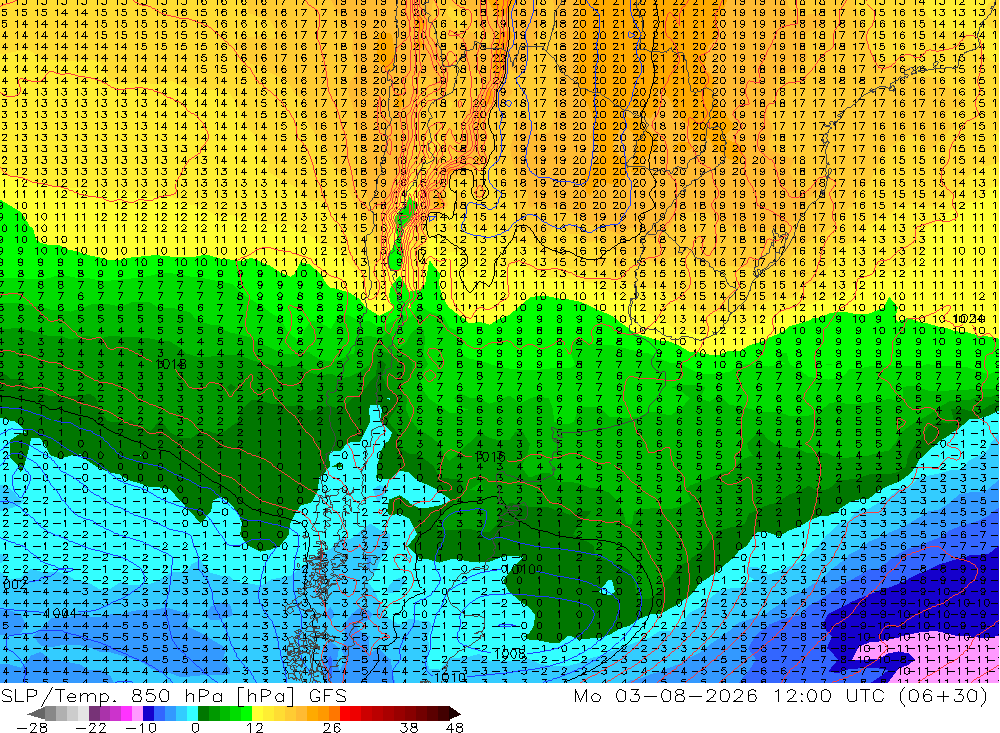
Task: Click the "12" color scale label
Action: [x=254, y=727]
